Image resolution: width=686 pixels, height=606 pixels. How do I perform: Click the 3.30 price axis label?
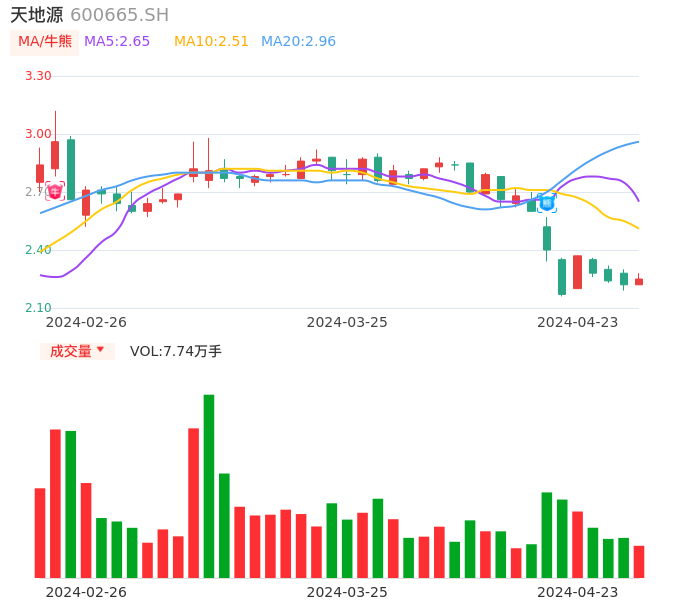click(x=38, y=76)
